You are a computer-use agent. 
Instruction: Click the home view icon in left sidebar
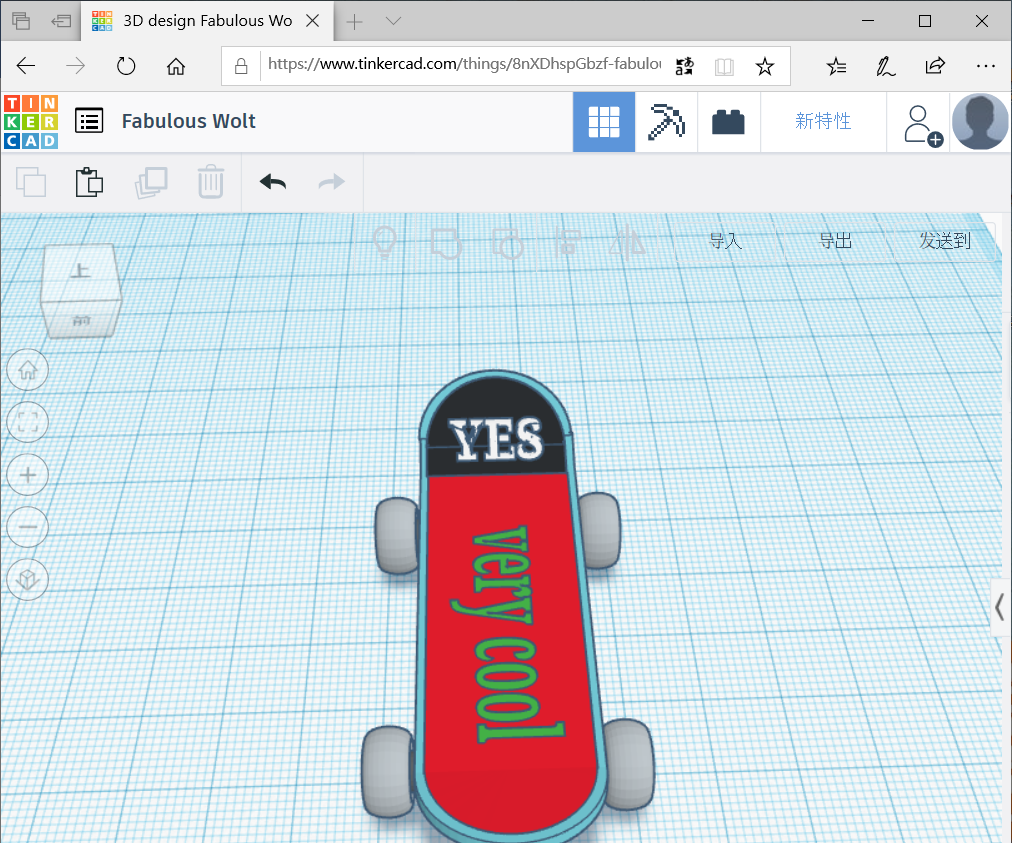[27, 370]
